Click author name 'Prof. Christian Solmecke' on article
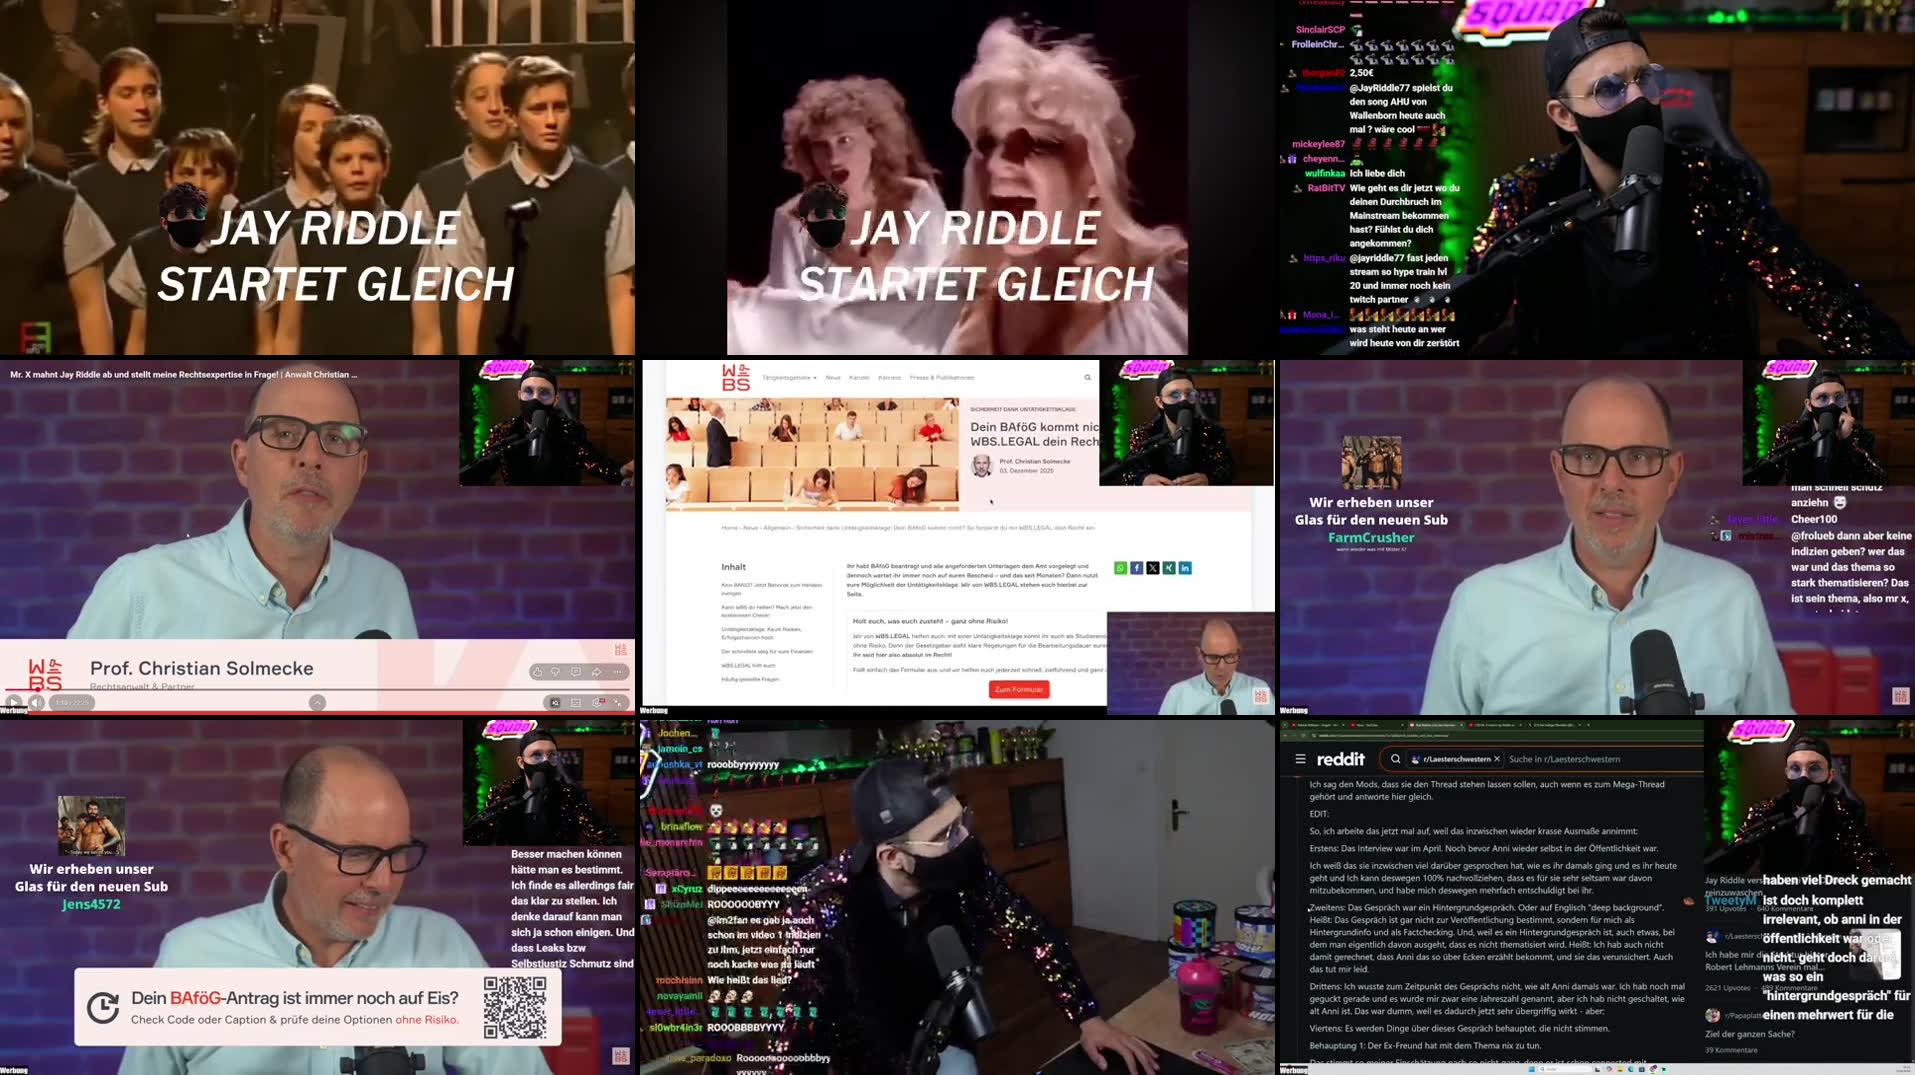 [x=1035, y=461]
